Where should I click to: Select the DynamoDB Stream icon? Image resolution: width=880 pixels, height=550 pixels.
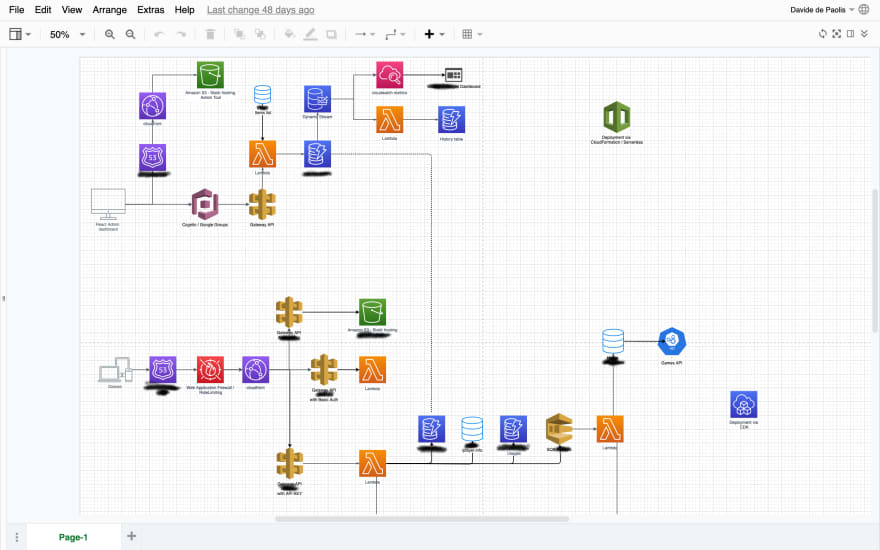click(317, 99)
